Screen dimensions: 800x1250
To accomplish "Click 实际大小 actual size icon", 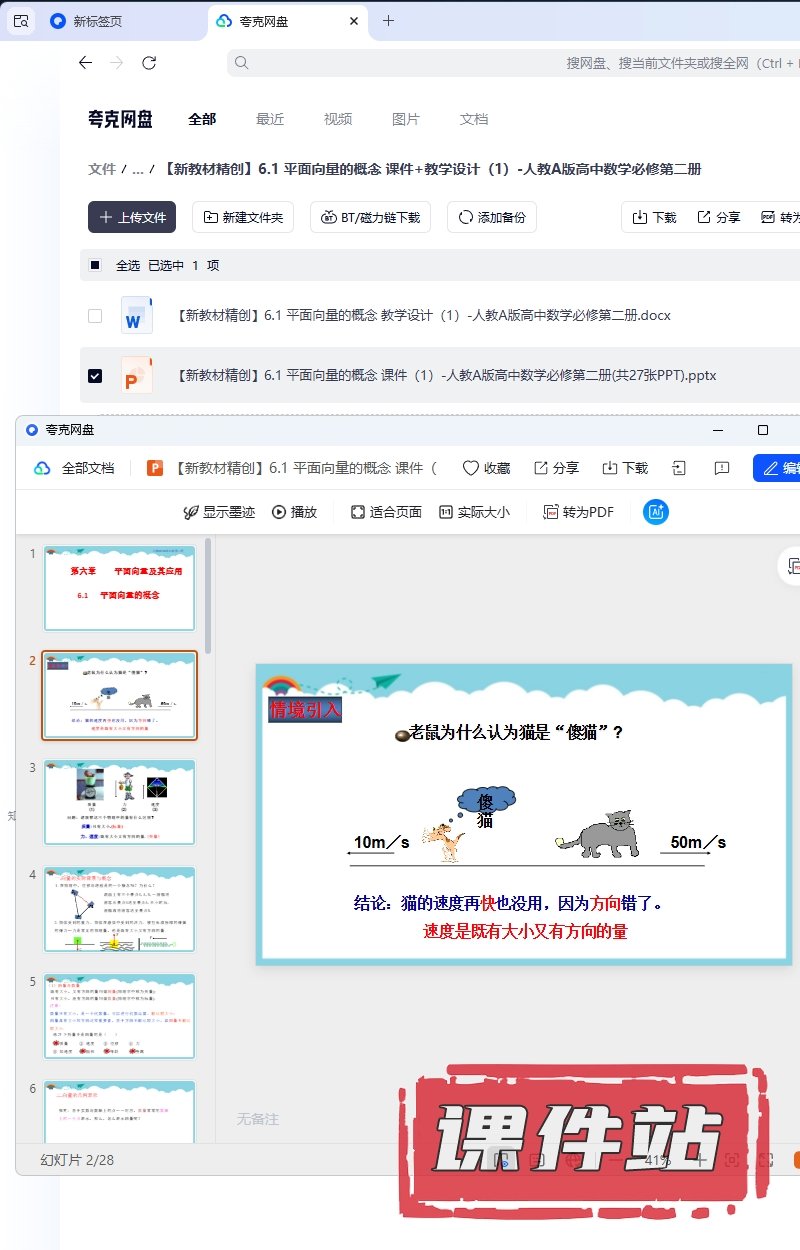I will pyautogui.click(x=446, y=512).
